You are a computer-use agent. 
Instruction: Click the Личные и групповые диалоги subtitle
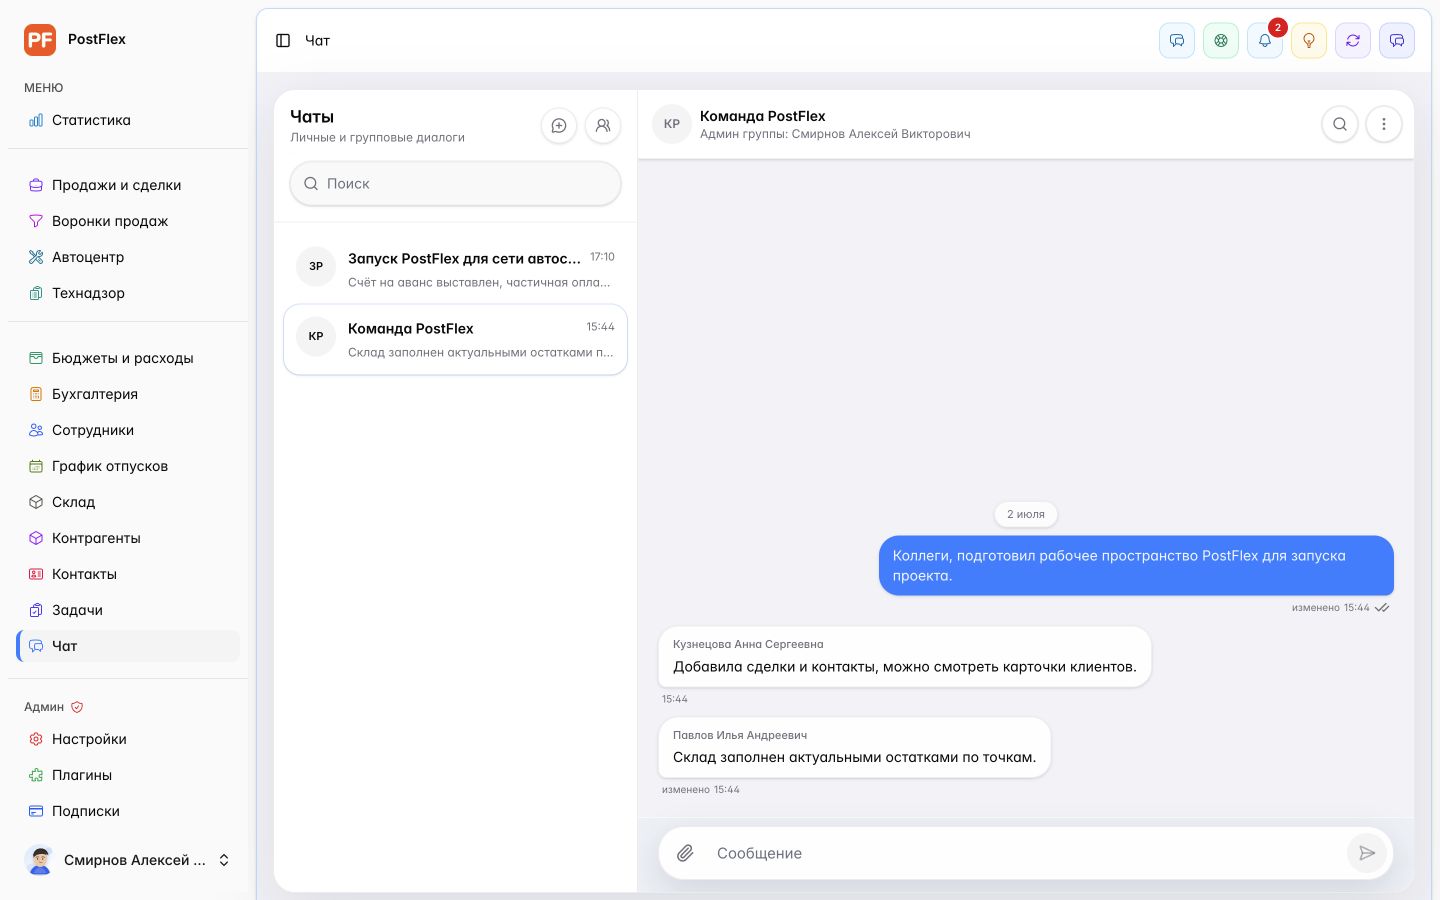click(377, 138)
